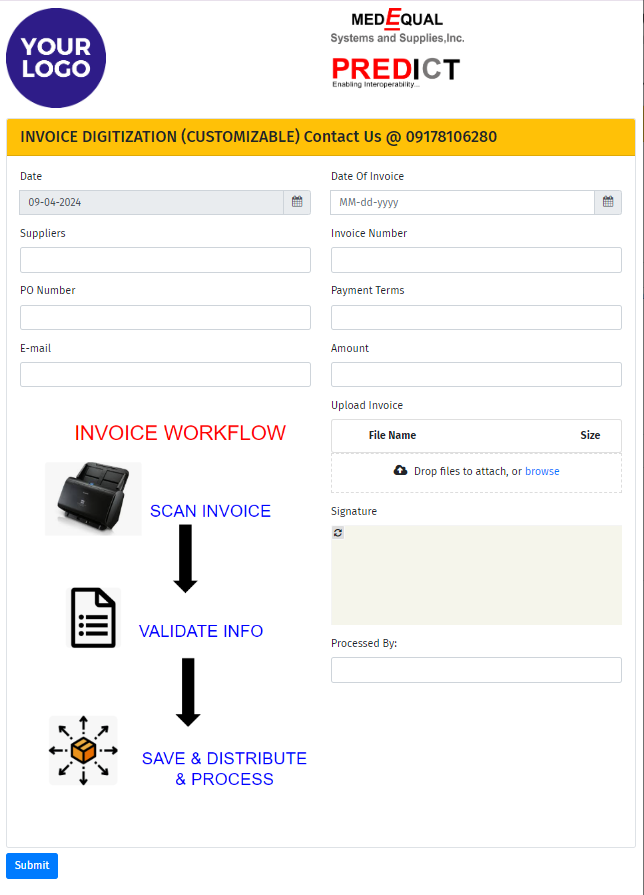Click into the Invoice Number field
The image size is (644, 895).
click(x=476, y=260)
